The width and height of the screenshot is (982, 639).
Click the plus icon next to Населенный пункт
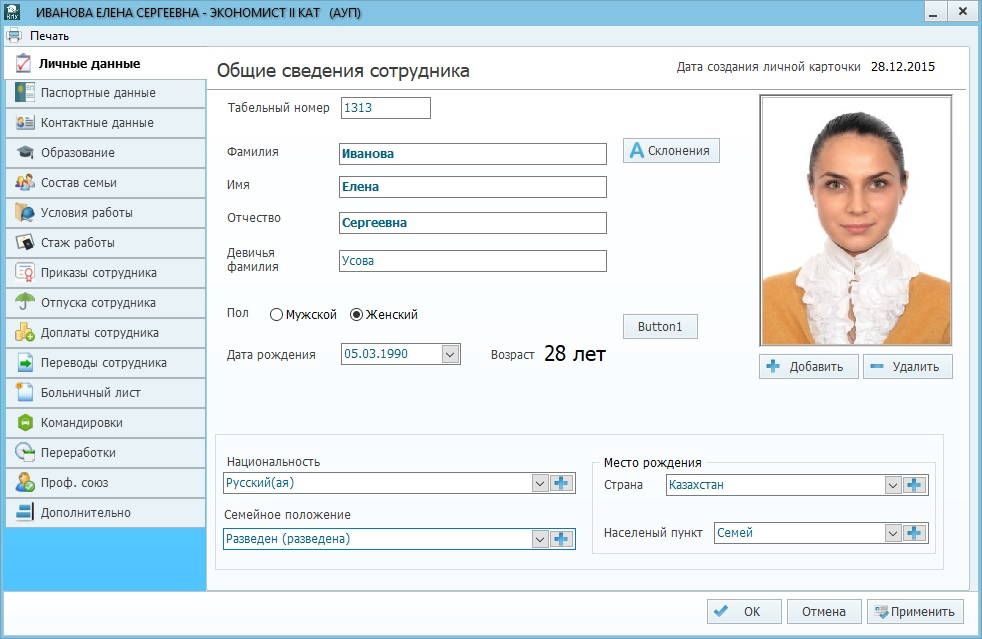click(915, 533)
